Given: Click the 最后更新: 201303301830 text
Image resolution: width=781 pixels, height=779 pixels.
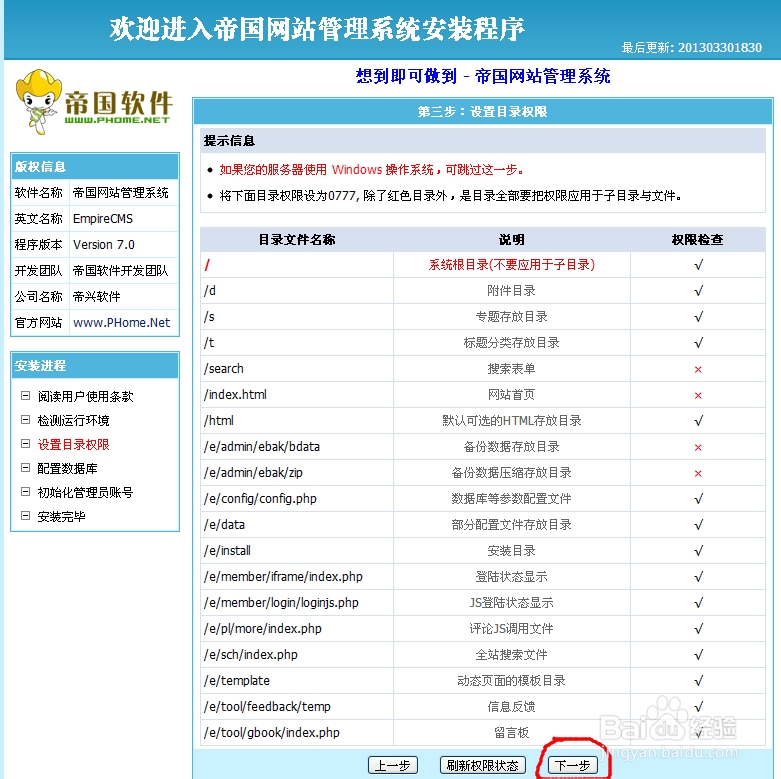Looking at the screenshot, I should tap(691, 47).
